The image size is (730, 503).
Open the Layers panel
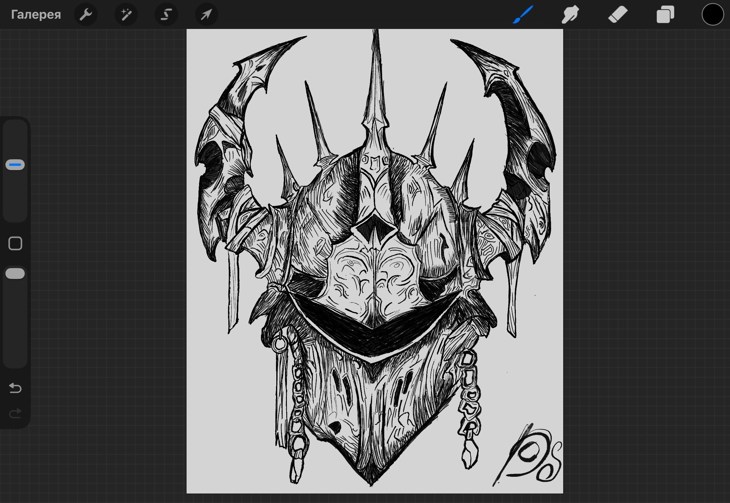pyautogui.click(x=665, y=14)
